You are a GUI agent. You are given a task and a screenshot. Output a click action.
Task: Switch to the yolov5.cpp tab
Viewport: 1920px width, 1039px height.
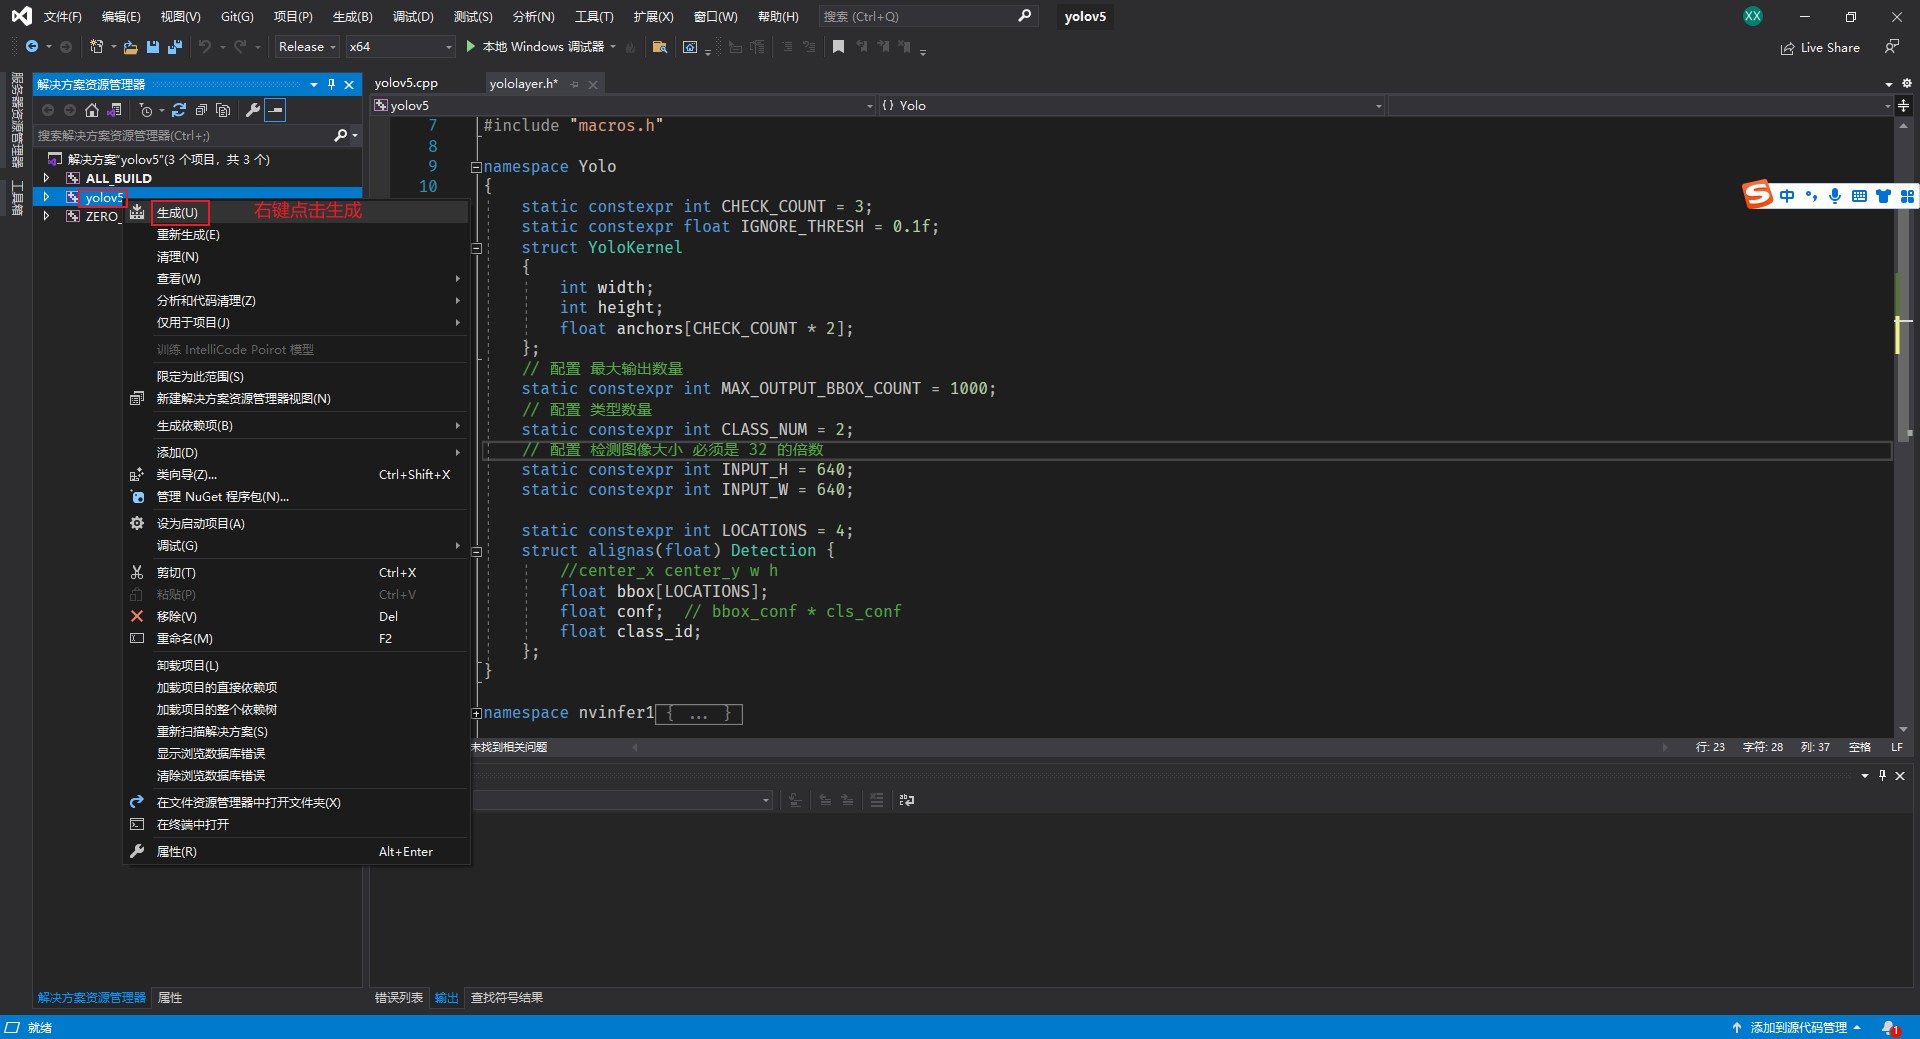click(406, 83)
